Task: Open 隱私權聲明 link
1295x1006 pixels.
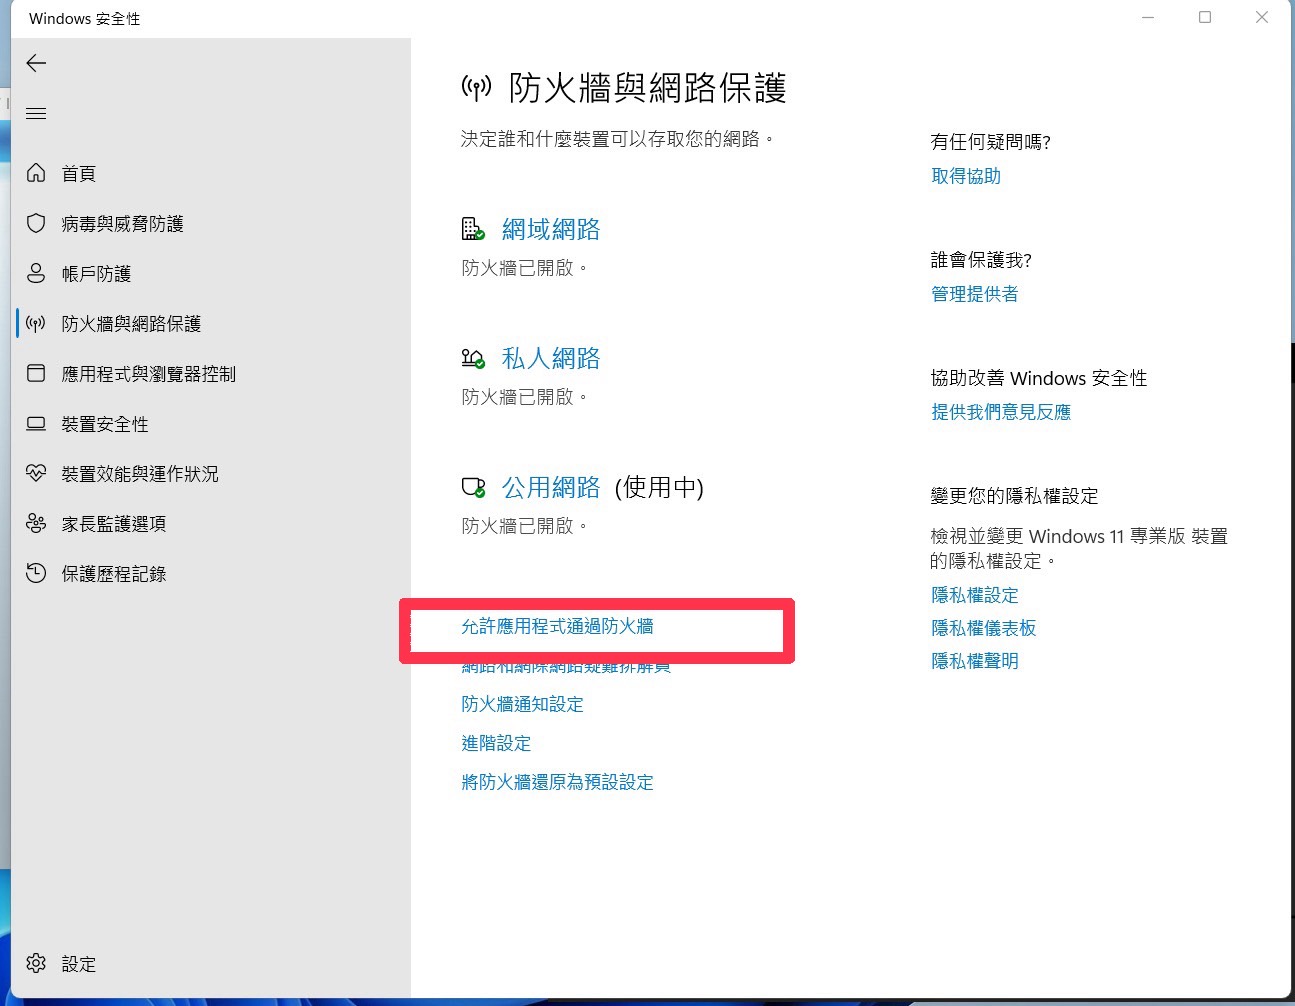Action: [975, 661]
